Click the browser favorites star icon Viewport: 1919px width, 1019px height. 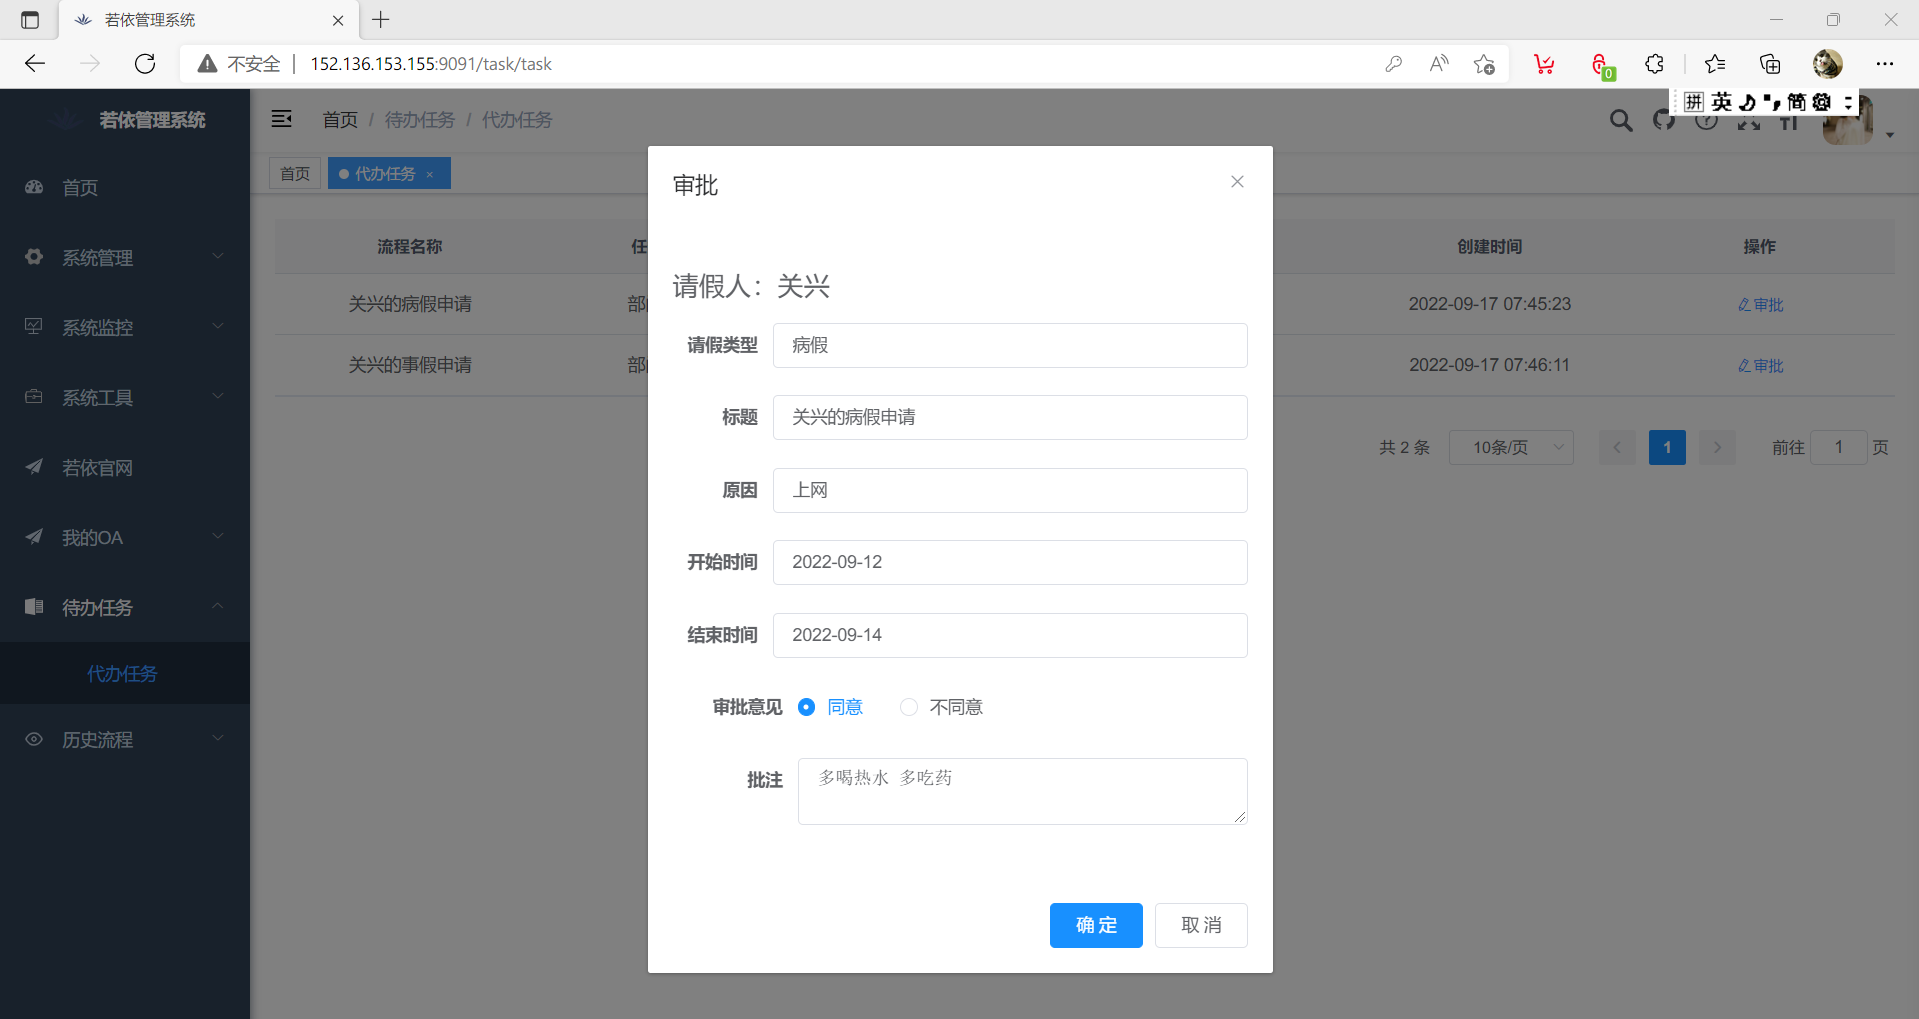tap(1715, 64)
